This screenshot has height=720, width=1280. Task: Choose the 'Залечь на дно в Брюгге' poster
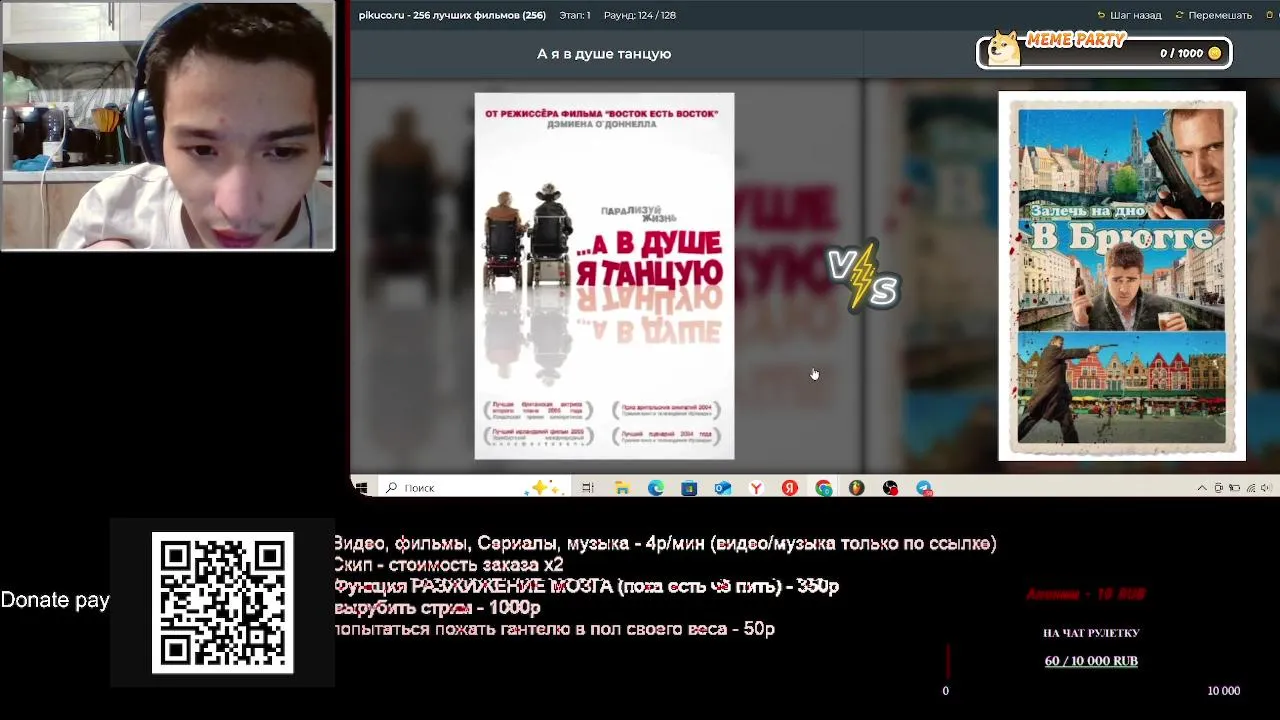(x=1122, y=276)
